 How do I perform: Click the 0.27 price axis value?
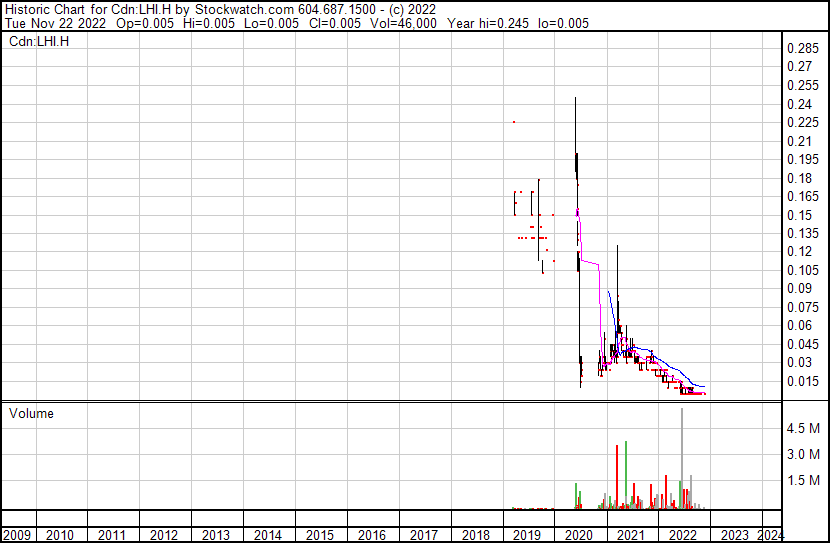[799, 67]
